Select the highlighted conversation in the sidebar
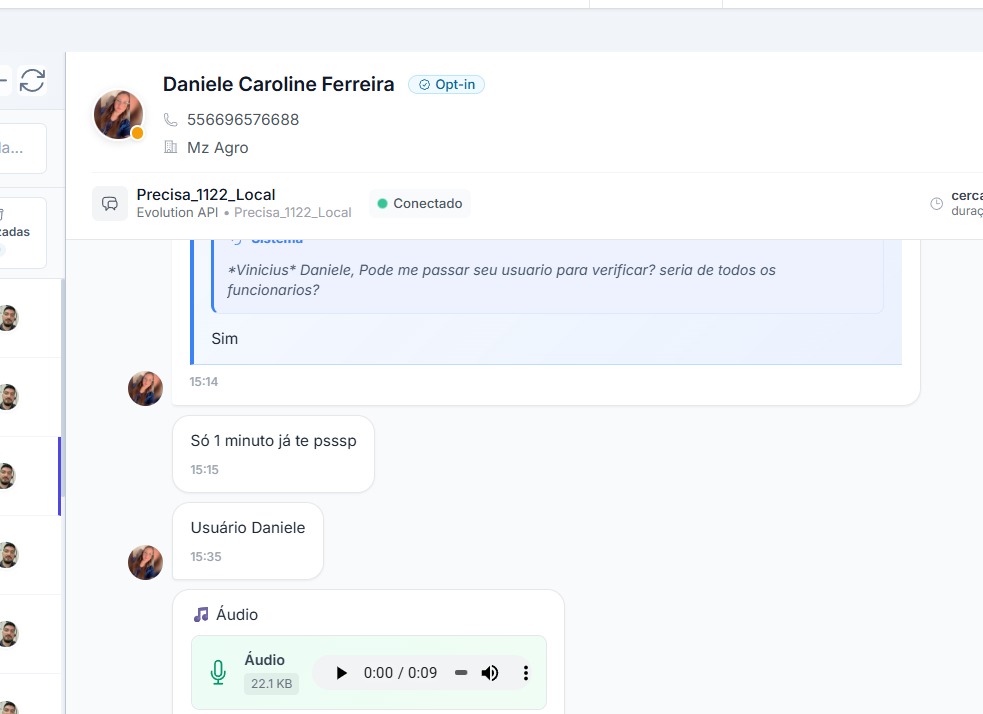 pyautogui.click(x=28, y=476)
